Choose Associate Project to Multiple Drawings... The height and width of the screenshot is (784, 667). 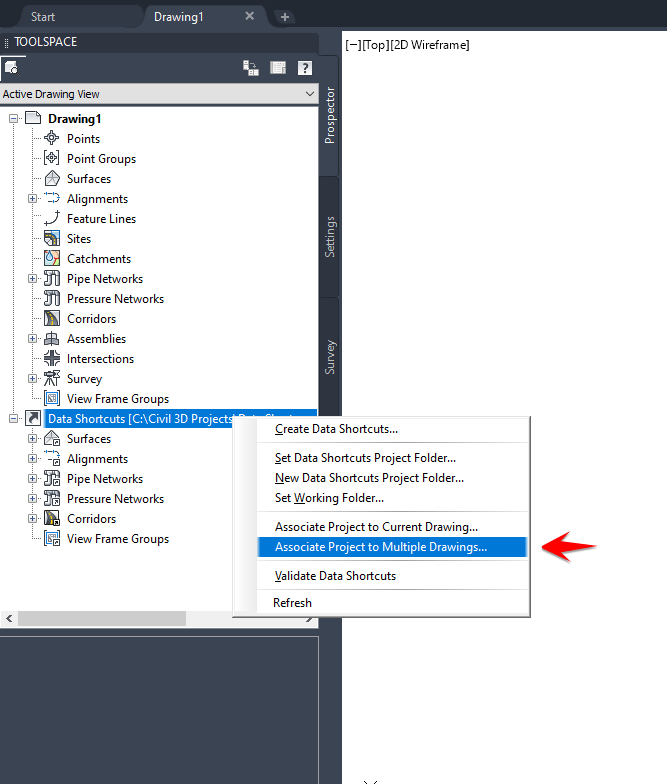pos(392,547)
